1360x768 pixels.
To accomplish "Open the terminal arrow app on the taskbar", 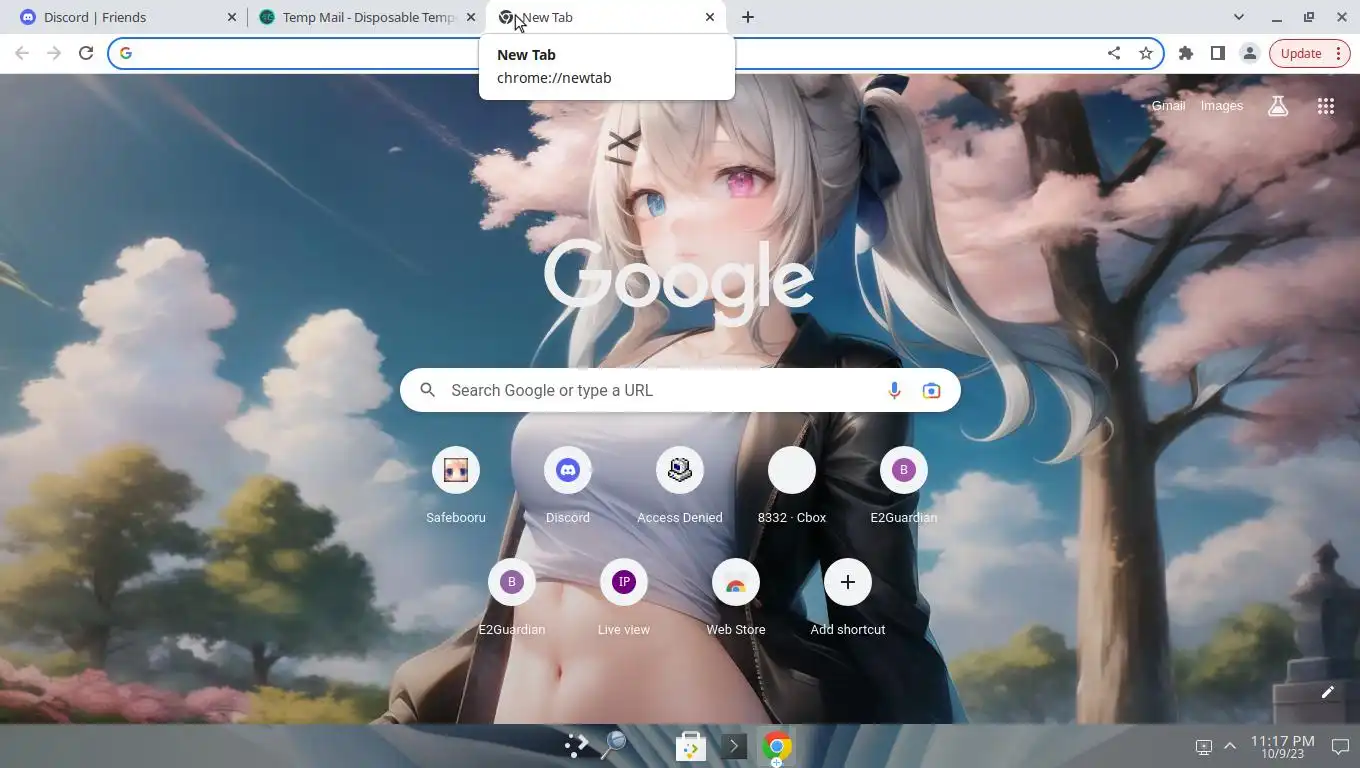I will point(734,746).
